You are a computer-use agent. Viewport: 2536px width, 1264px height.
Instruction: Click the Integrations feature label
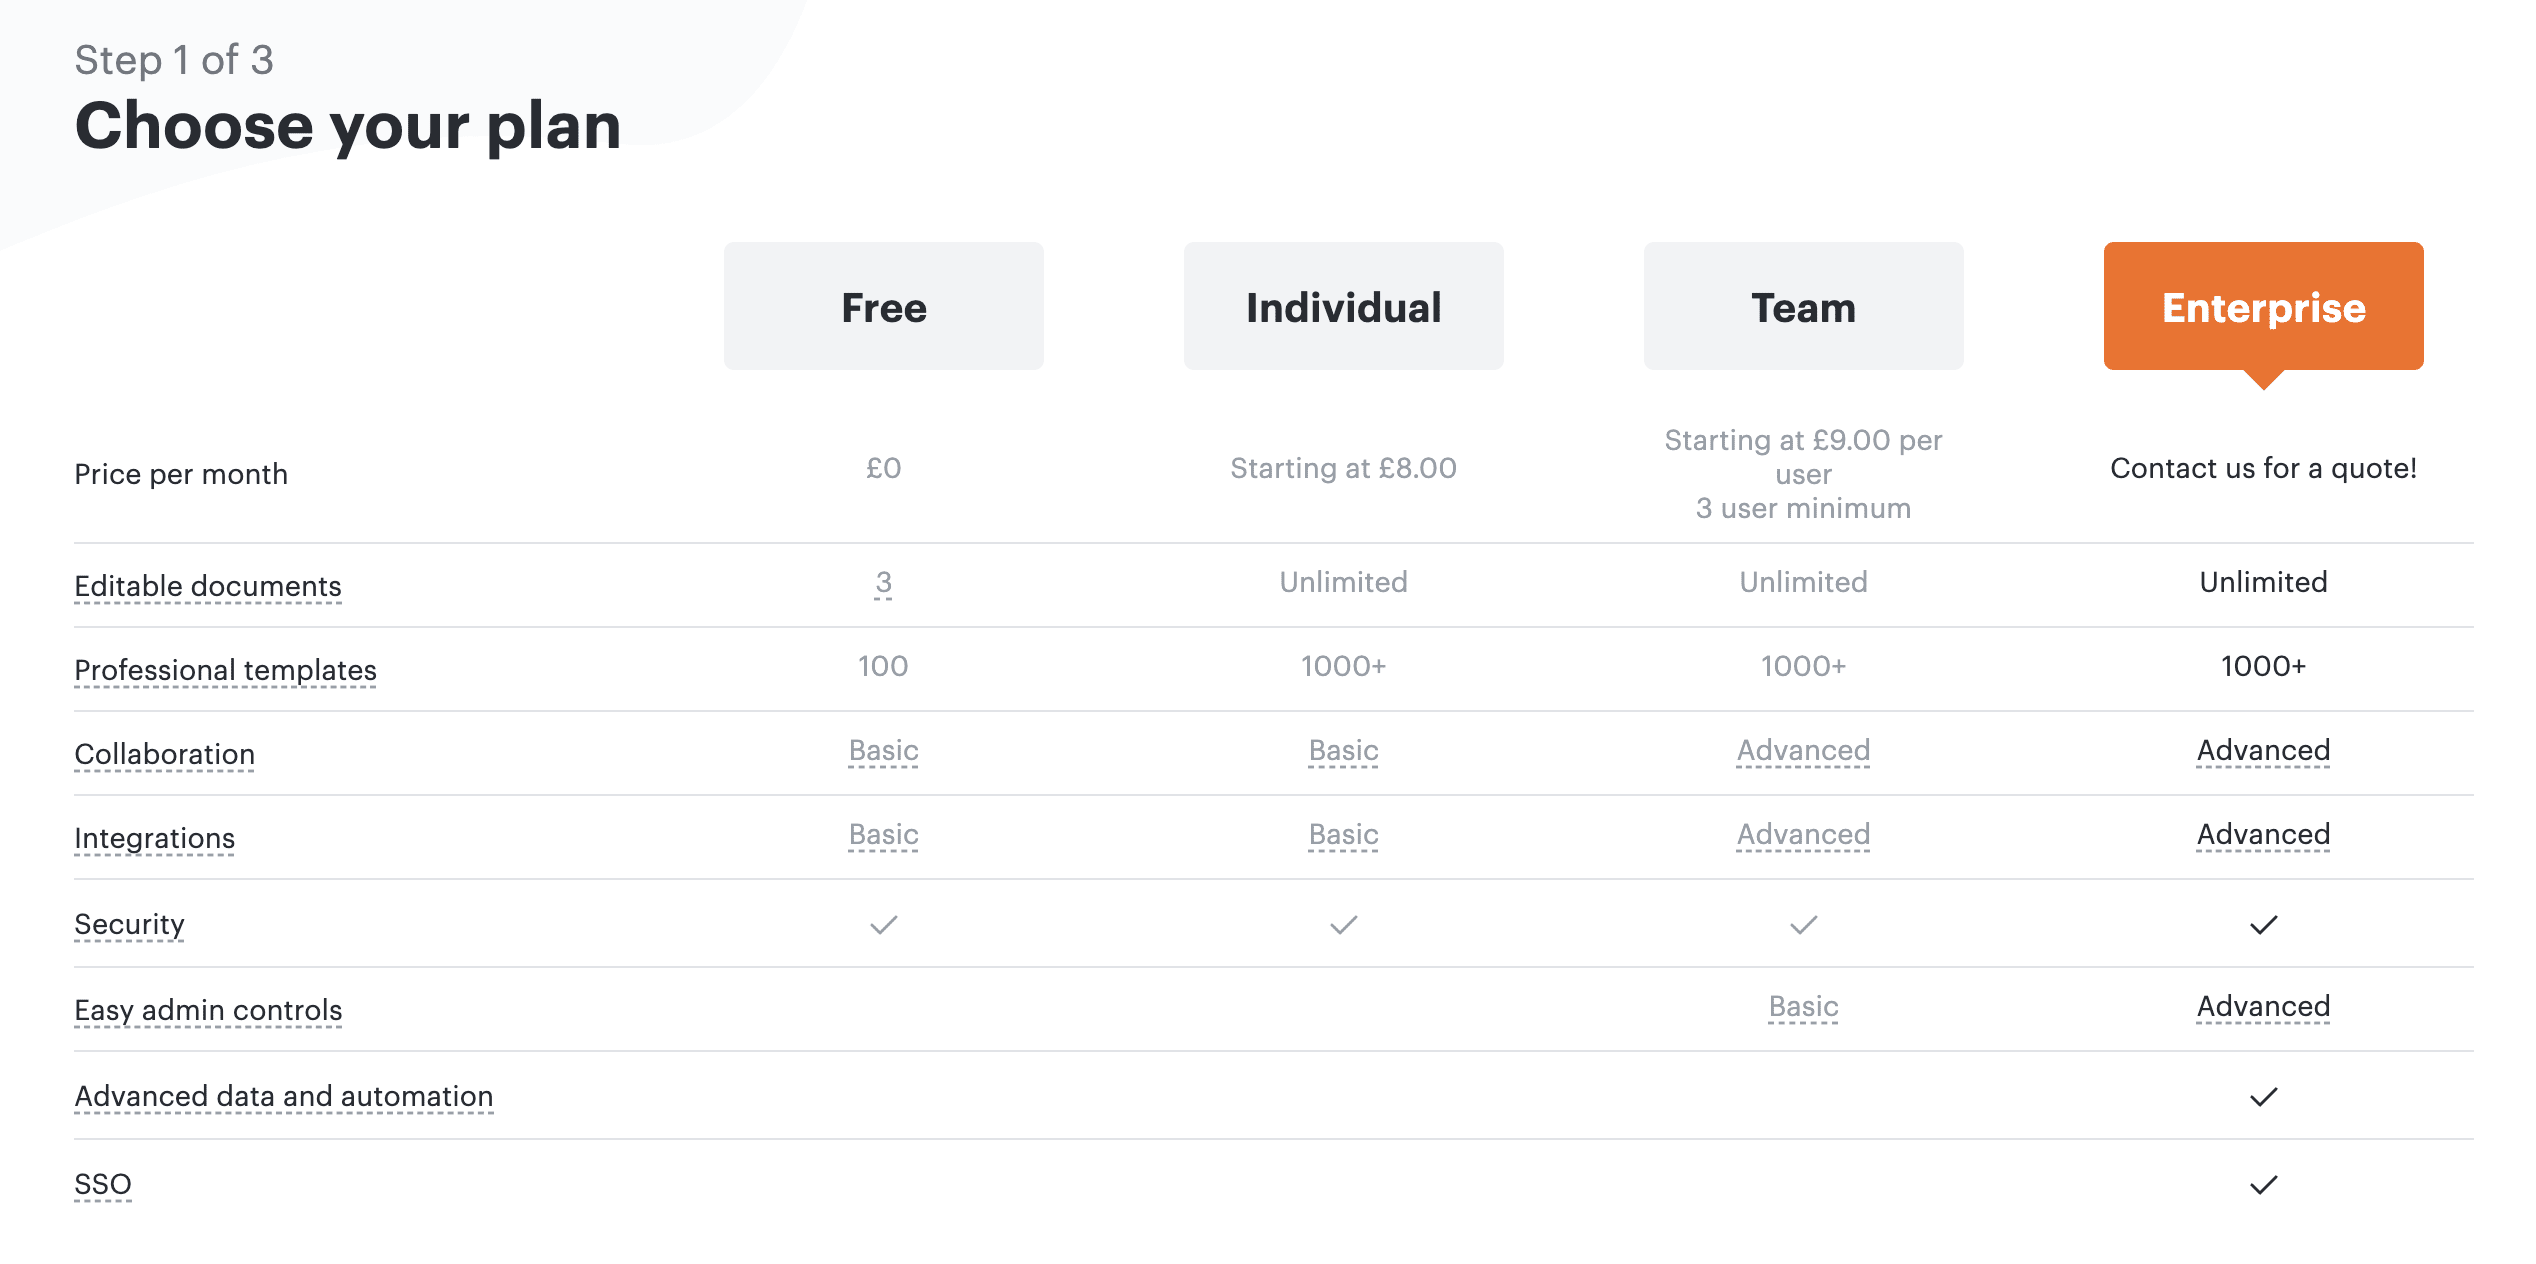coord(154,838)
